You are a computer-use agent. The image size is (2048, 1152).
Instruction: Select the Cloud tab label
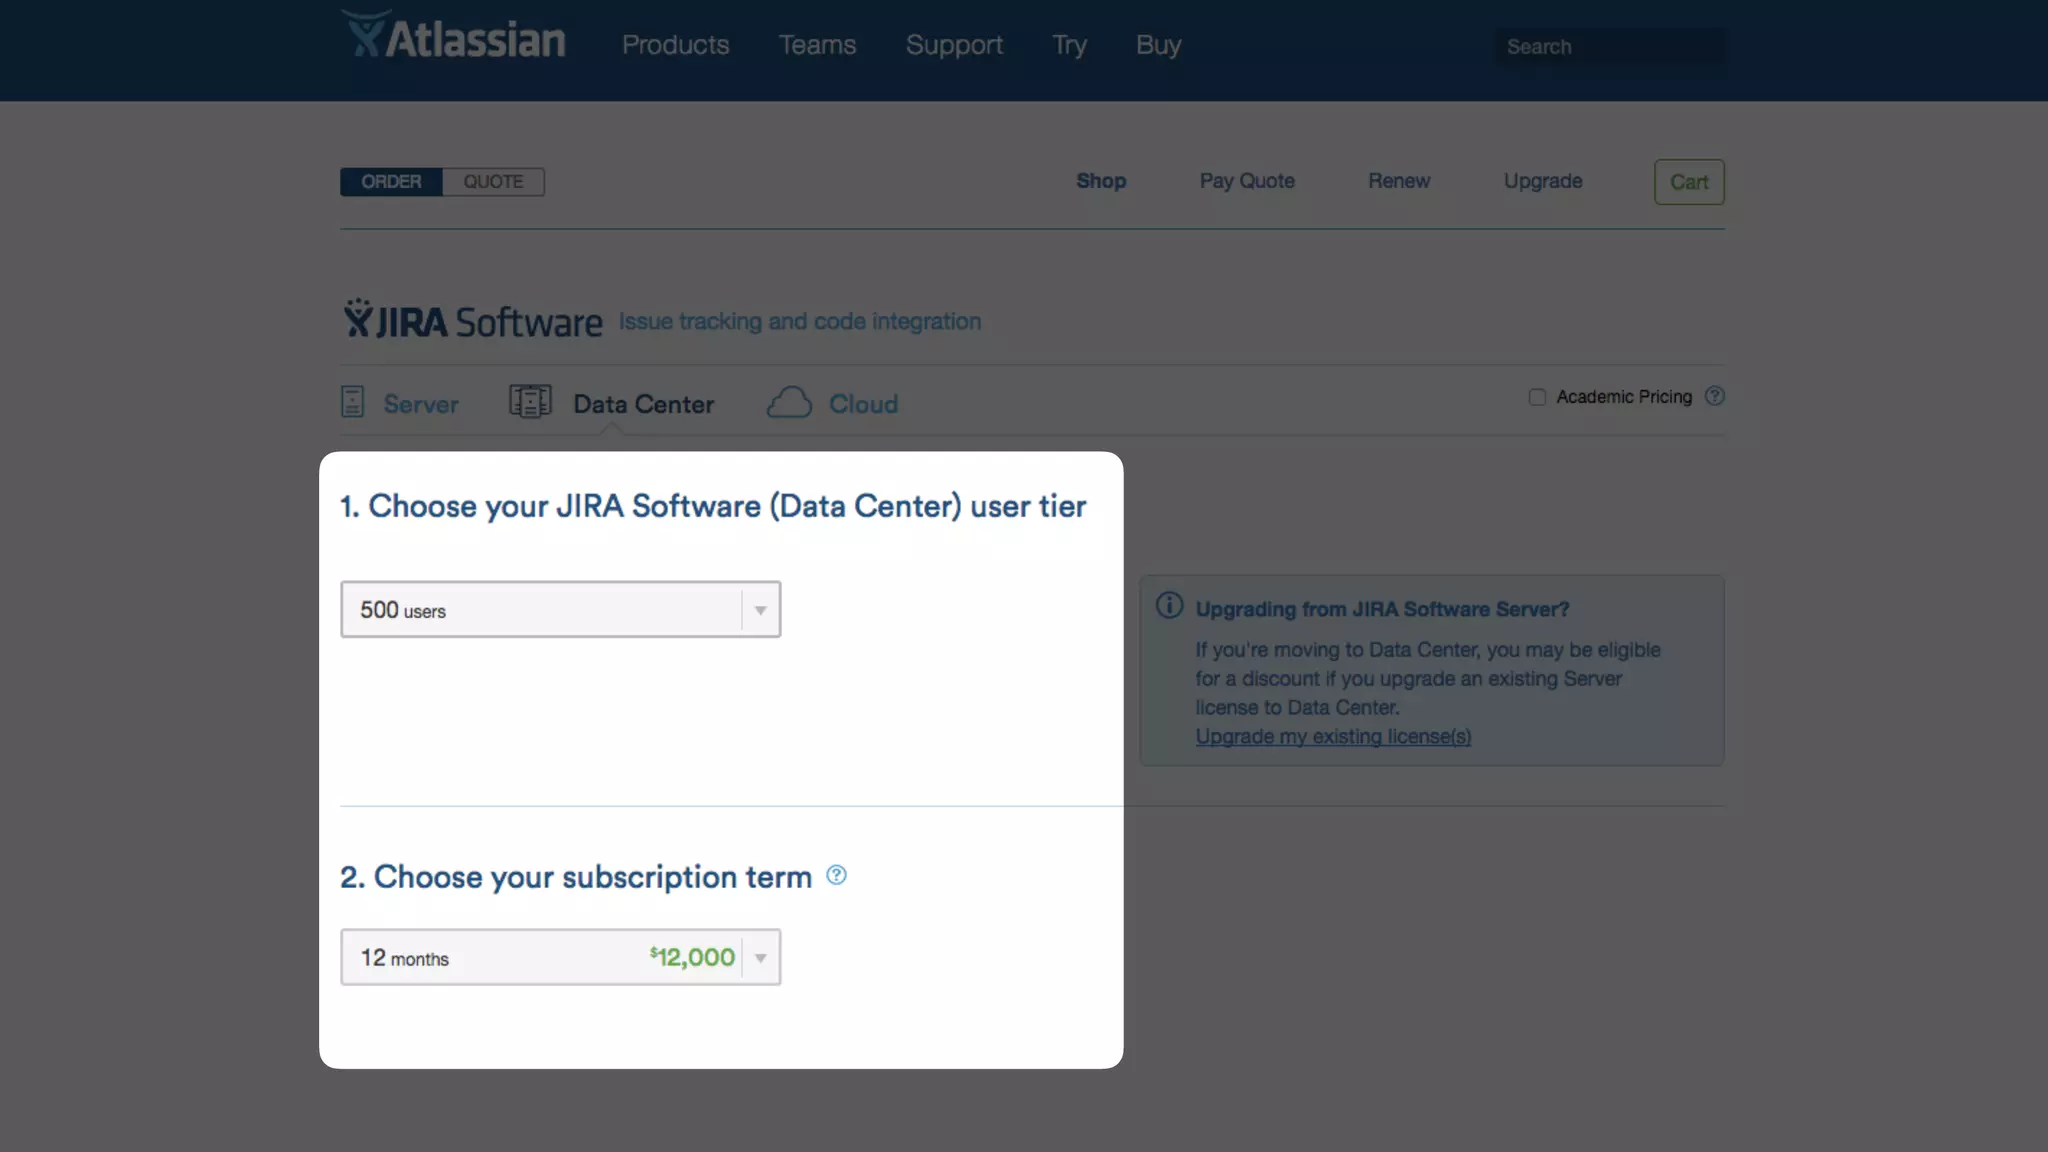click(863, 404)
